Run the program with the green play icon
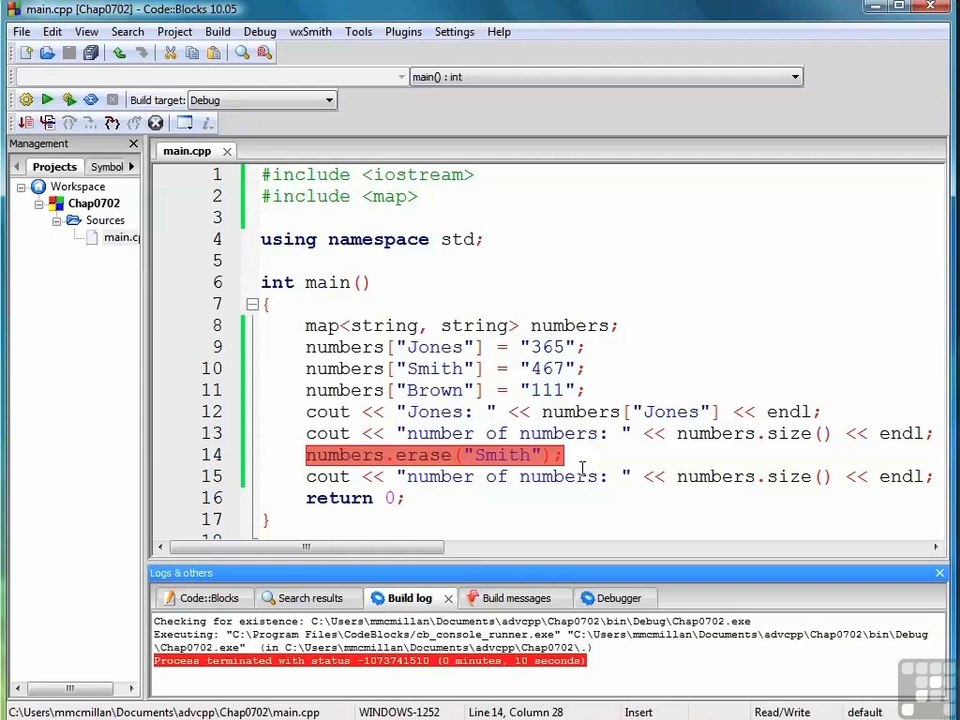The width and height of the screenshot is (960, 720). coord(47,100)
